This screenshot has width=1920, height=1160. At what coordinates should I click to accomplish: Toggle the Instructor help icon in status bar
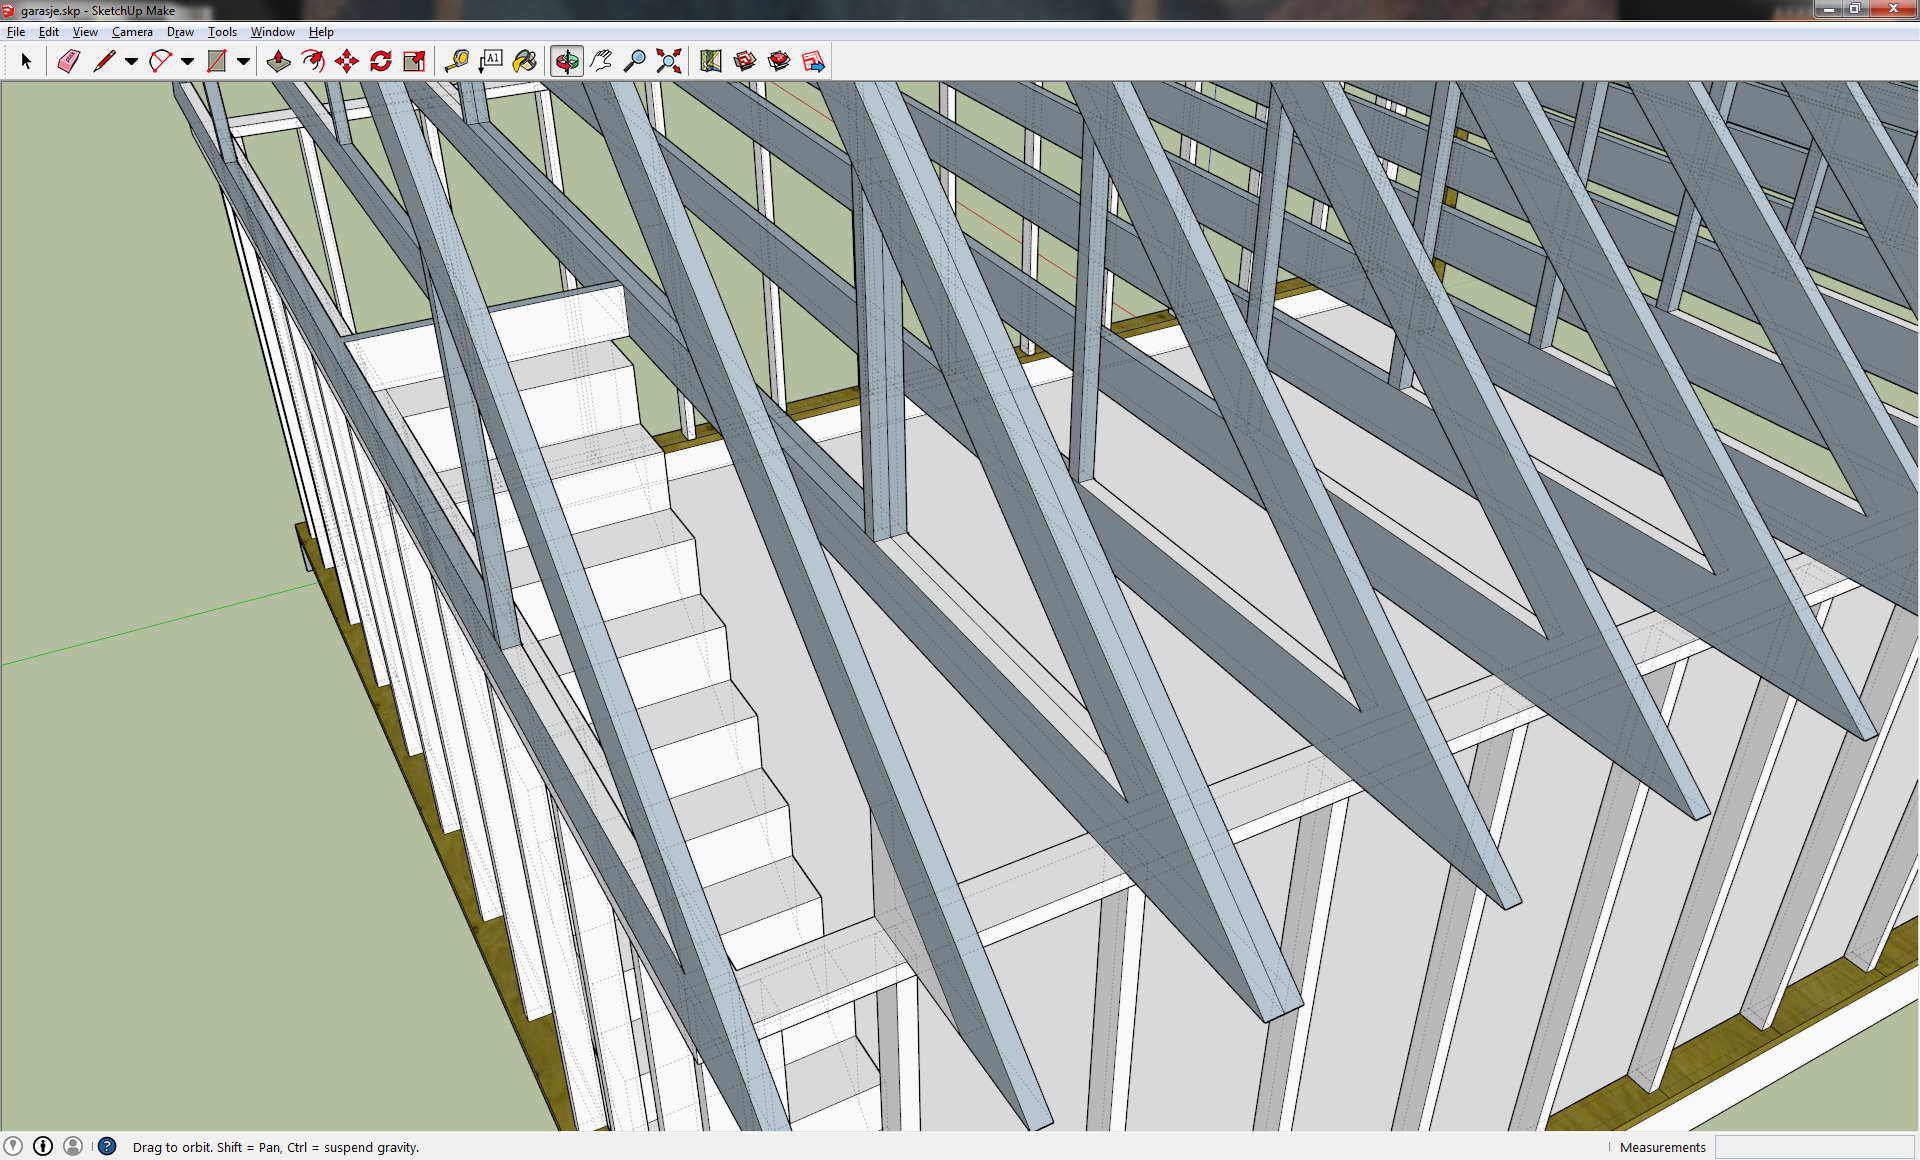(x=107, y=1147)
